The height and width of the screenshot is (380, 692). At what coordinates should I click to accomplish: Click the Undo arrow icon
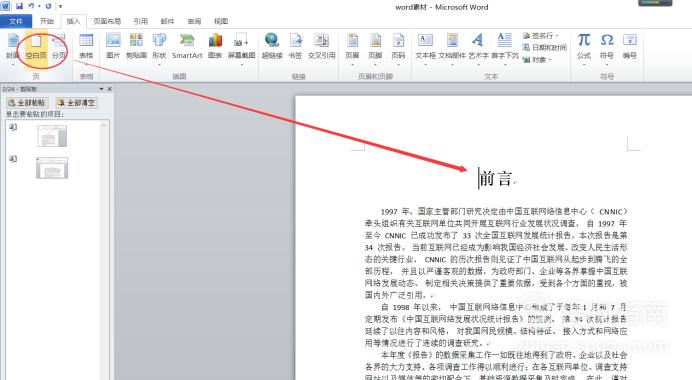click(31, 6)
